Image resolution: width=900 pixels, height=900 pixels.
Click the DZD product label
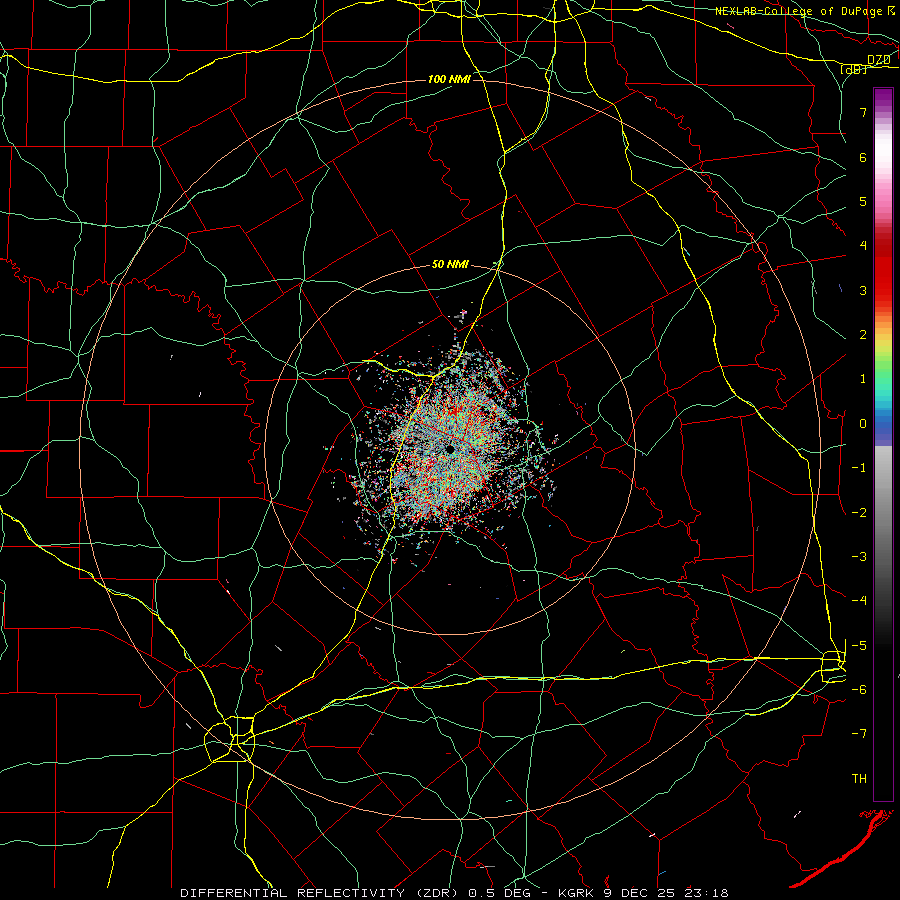point(878,60)
